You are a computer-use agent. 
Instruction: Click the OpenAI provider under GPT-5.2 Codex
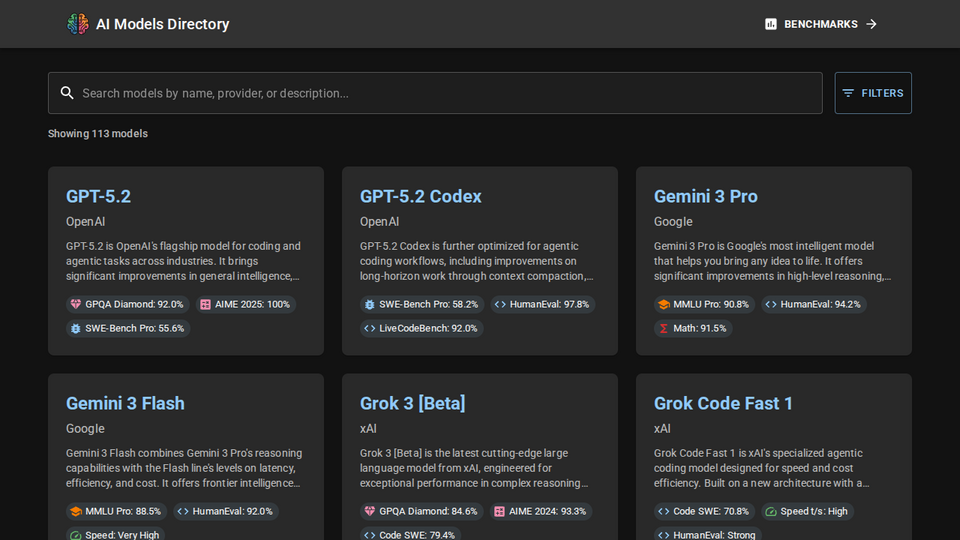tap(380, 222)
